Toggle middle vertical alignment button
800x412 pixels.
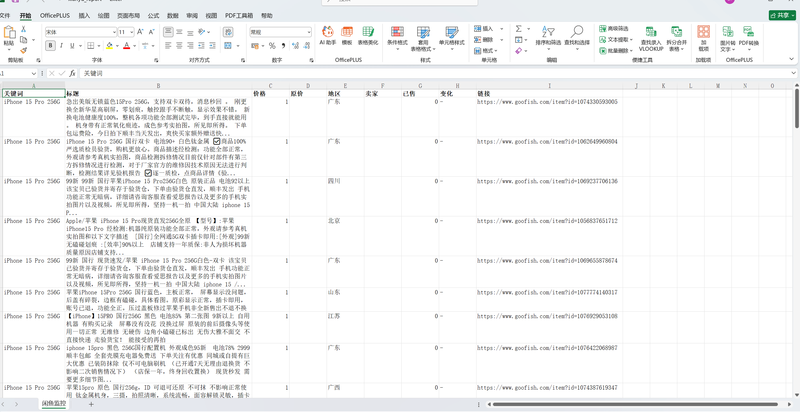180,32
